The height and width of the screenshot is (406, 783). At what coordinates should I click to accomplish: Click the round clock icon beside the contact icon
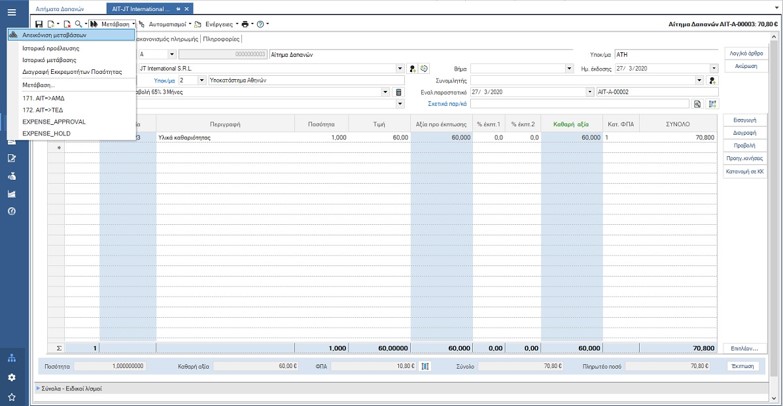tap(424, 68)
